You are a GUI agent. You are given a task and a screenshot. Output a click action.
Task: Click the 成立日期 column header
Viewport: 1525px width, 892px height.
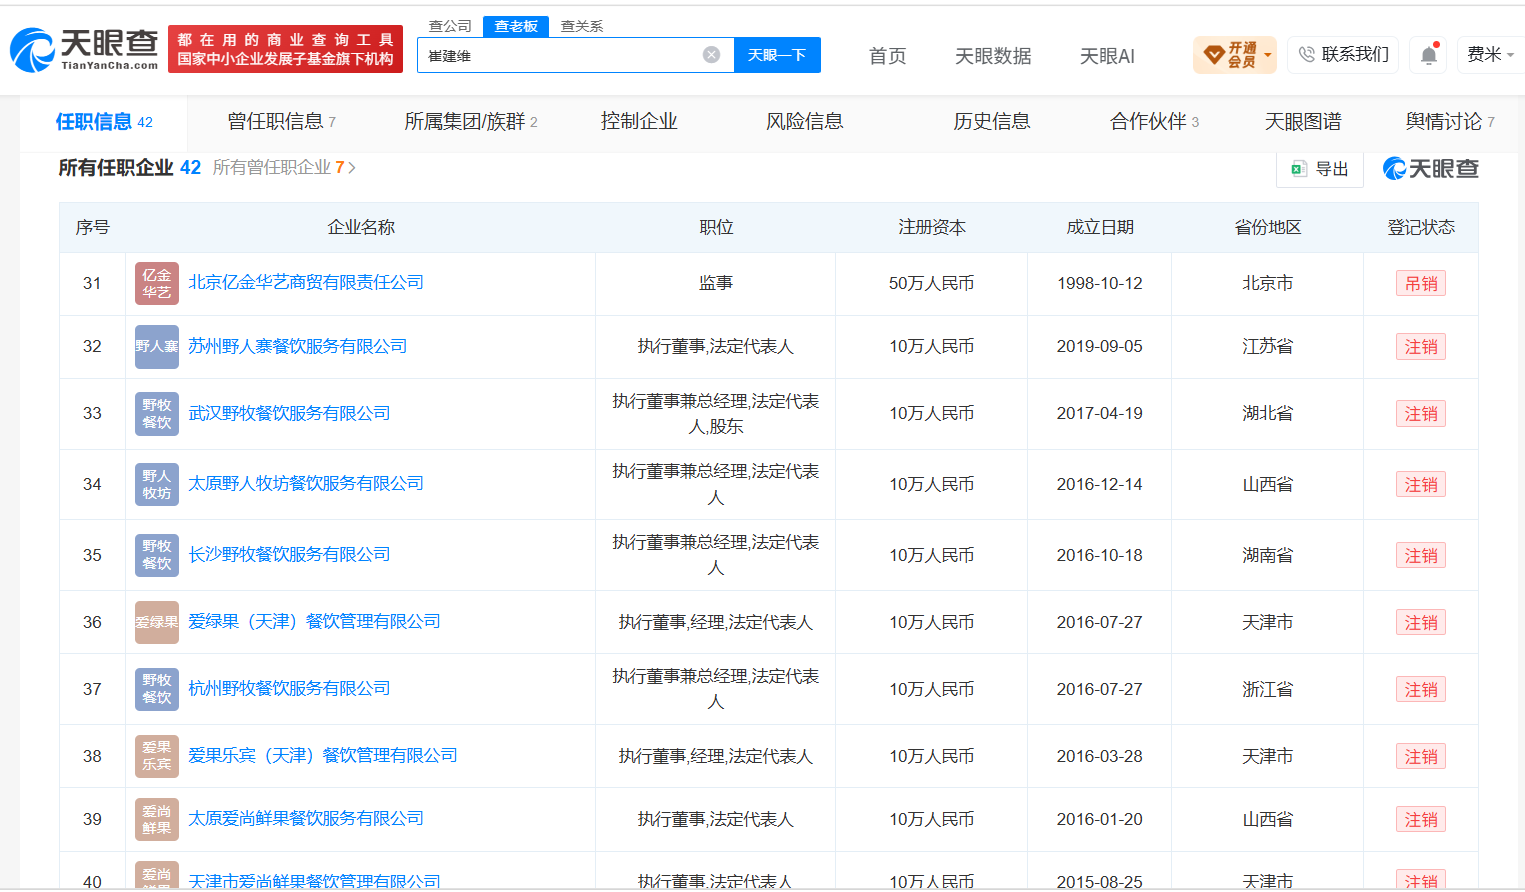tap(1100, 228)
